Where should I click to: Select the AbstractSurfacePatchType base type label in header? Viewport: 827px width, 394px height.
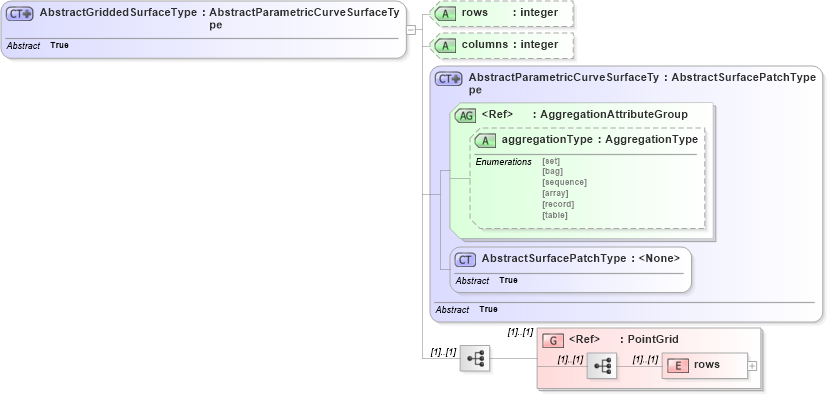[744, 78]
